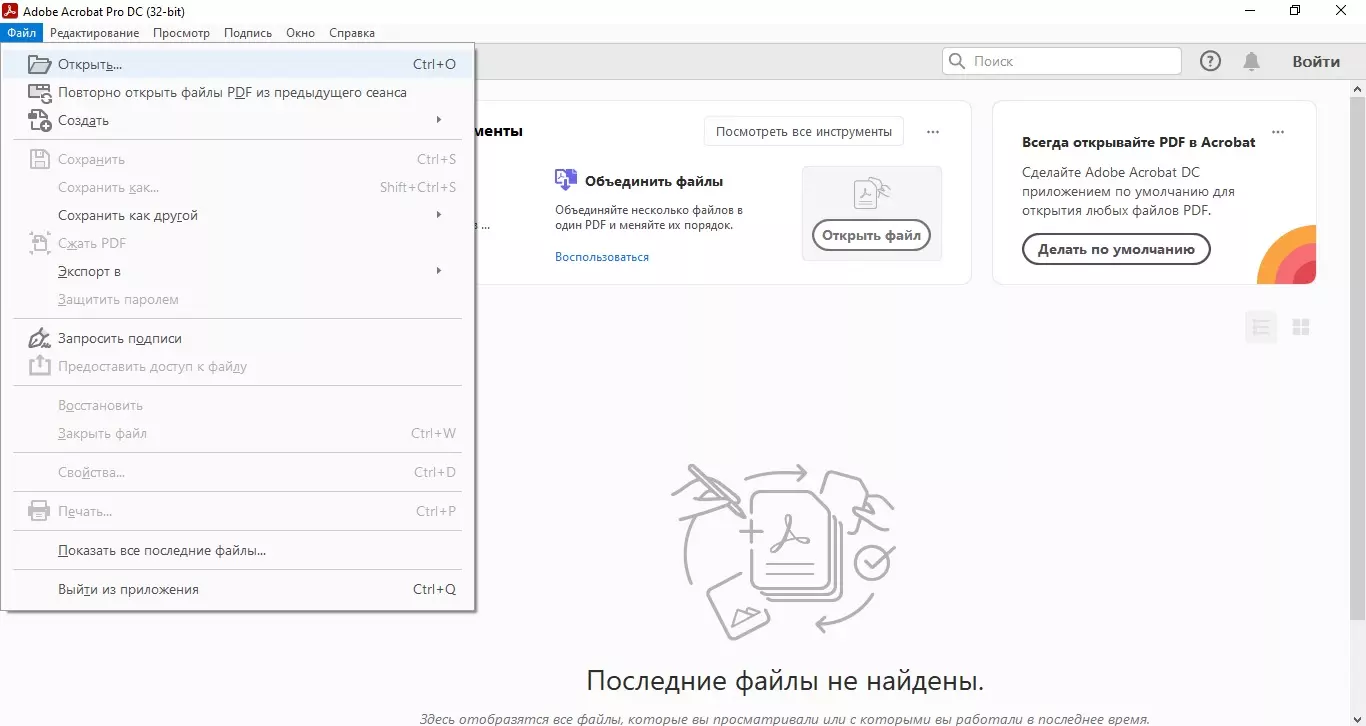Click the Adobe Acrobat title bar logo

tap(11, 11)
